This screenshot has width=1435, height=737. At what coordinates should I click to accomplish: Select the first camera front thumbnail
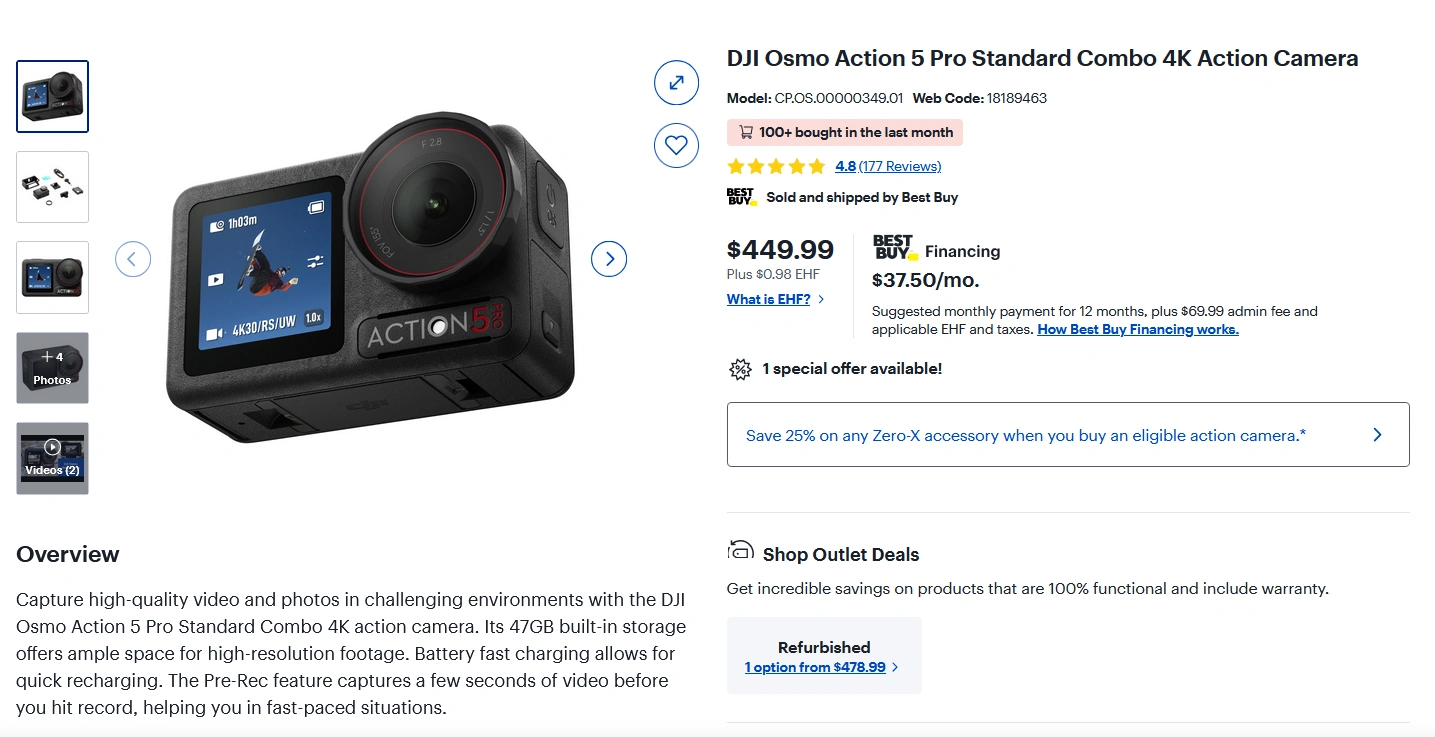pos(52,97)
